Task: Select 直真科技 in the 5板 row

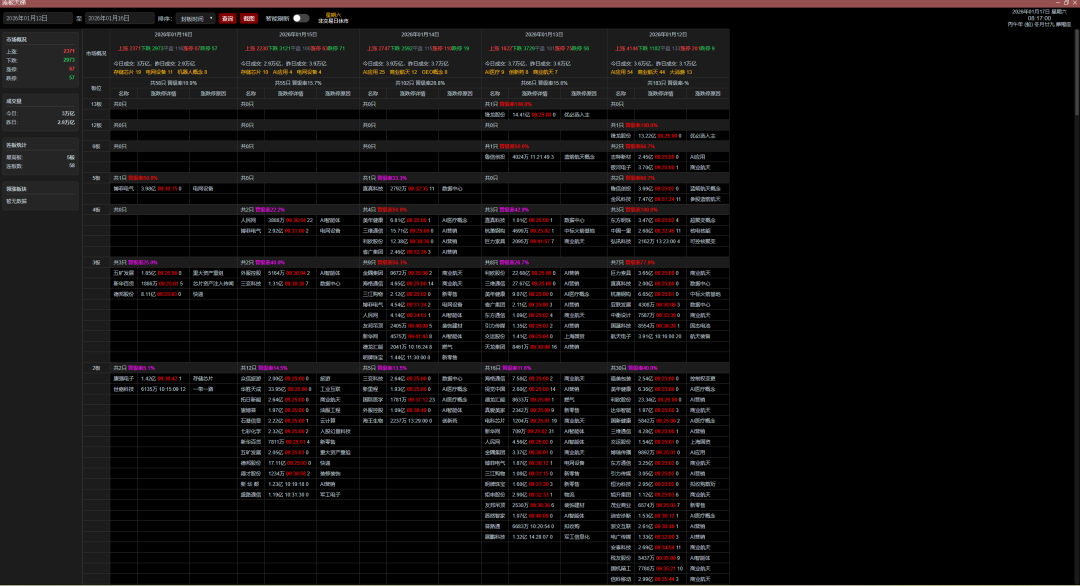Action: [x=372, y=188]
